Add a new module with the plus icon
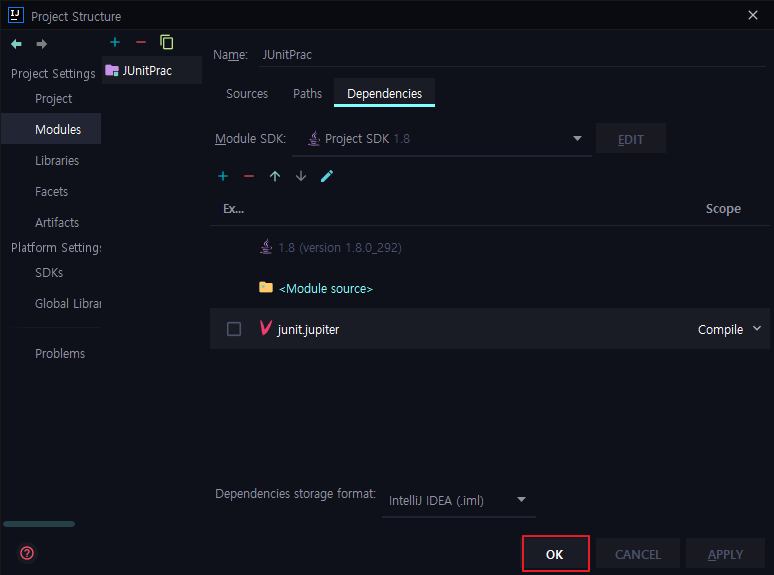774x575 pixels. tap(115, 42)
